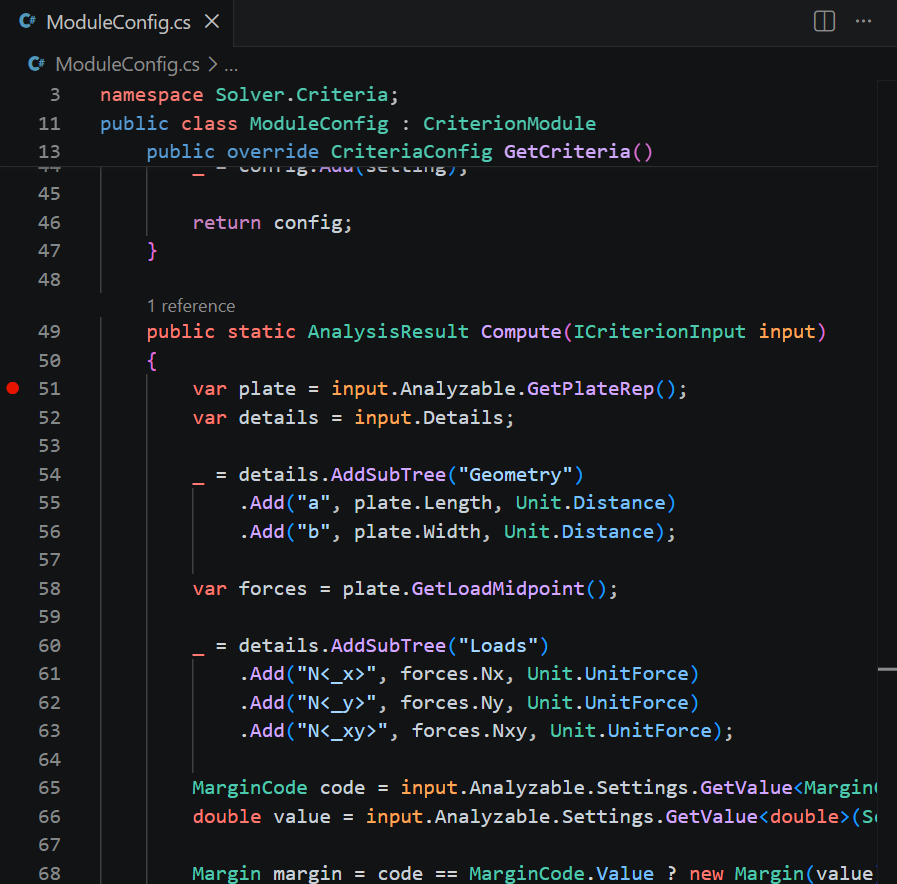897x884 pixels.
Task: Click "plate.Length" on line 55
Action: coord(423,503)
